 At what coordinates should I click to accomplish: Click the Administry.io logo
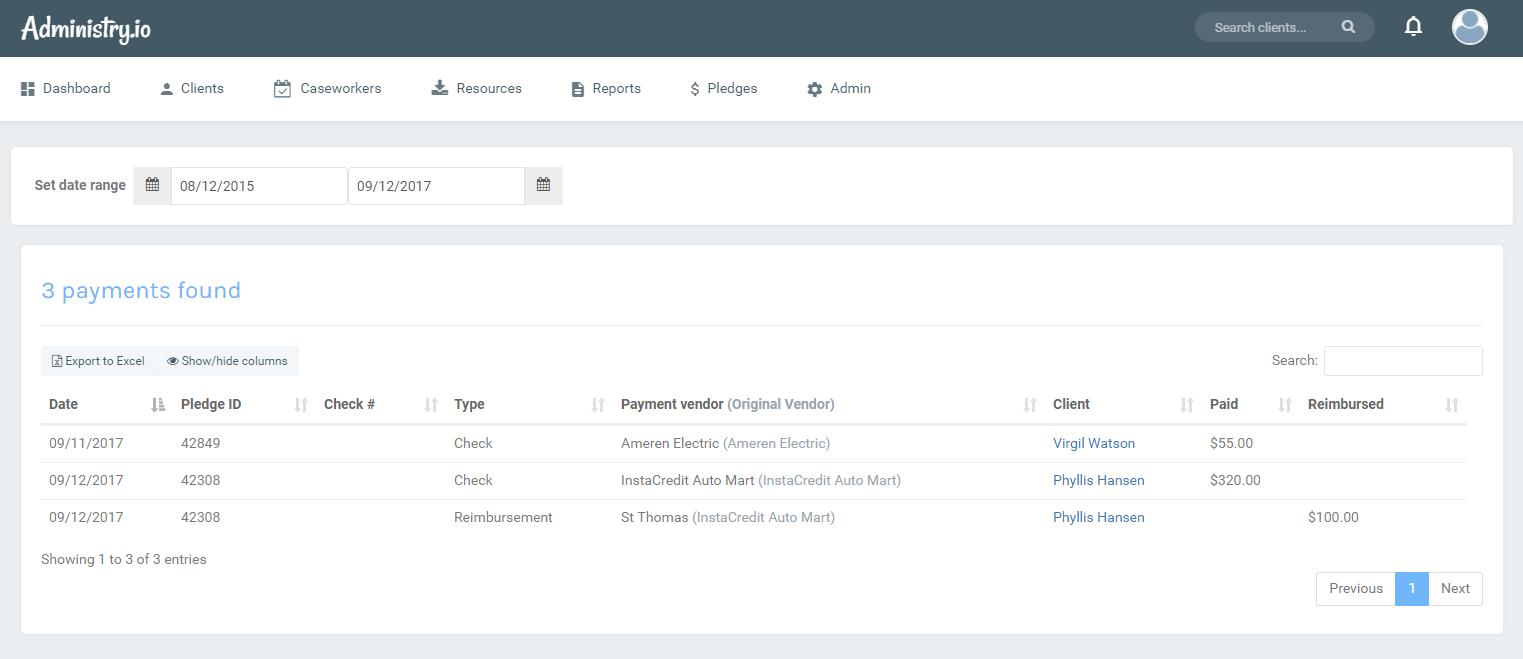tap(86, 28)
